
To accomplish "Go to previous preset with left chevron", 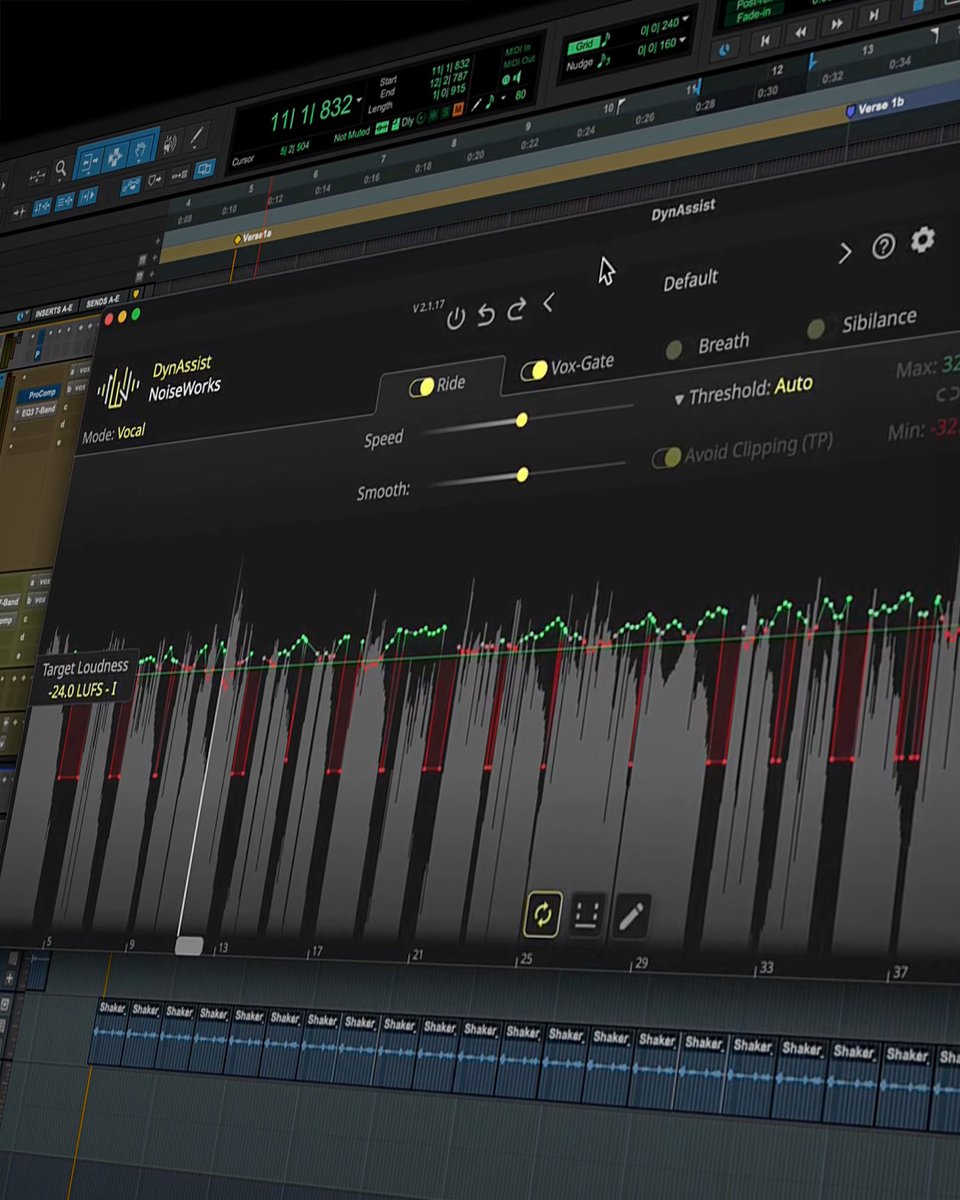I will coord(548,303).
